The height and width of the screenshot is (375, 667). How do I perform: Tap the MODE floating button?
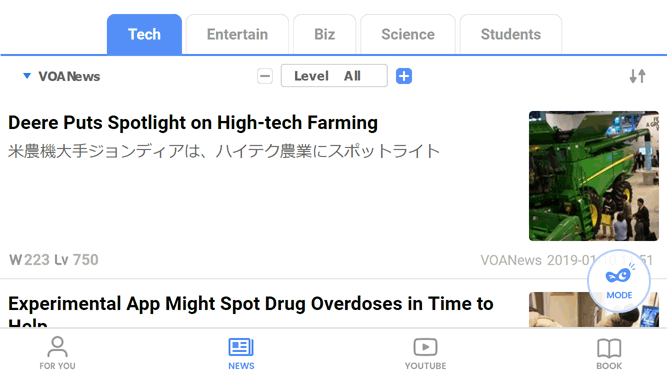tap(619, 281)
